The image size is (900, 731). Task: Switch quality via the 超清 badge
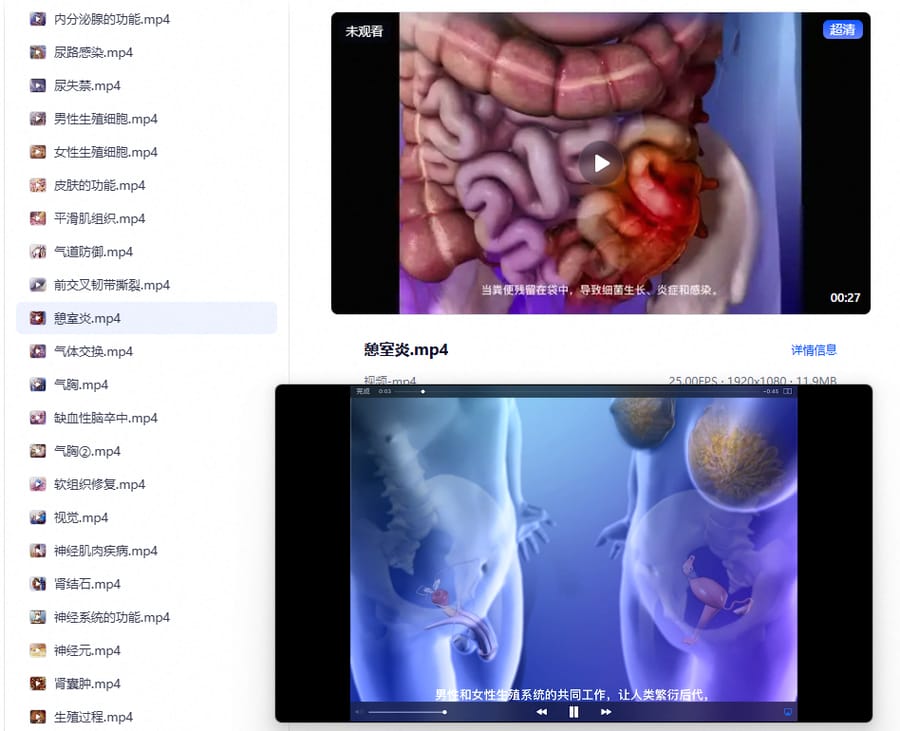(842, 29)
